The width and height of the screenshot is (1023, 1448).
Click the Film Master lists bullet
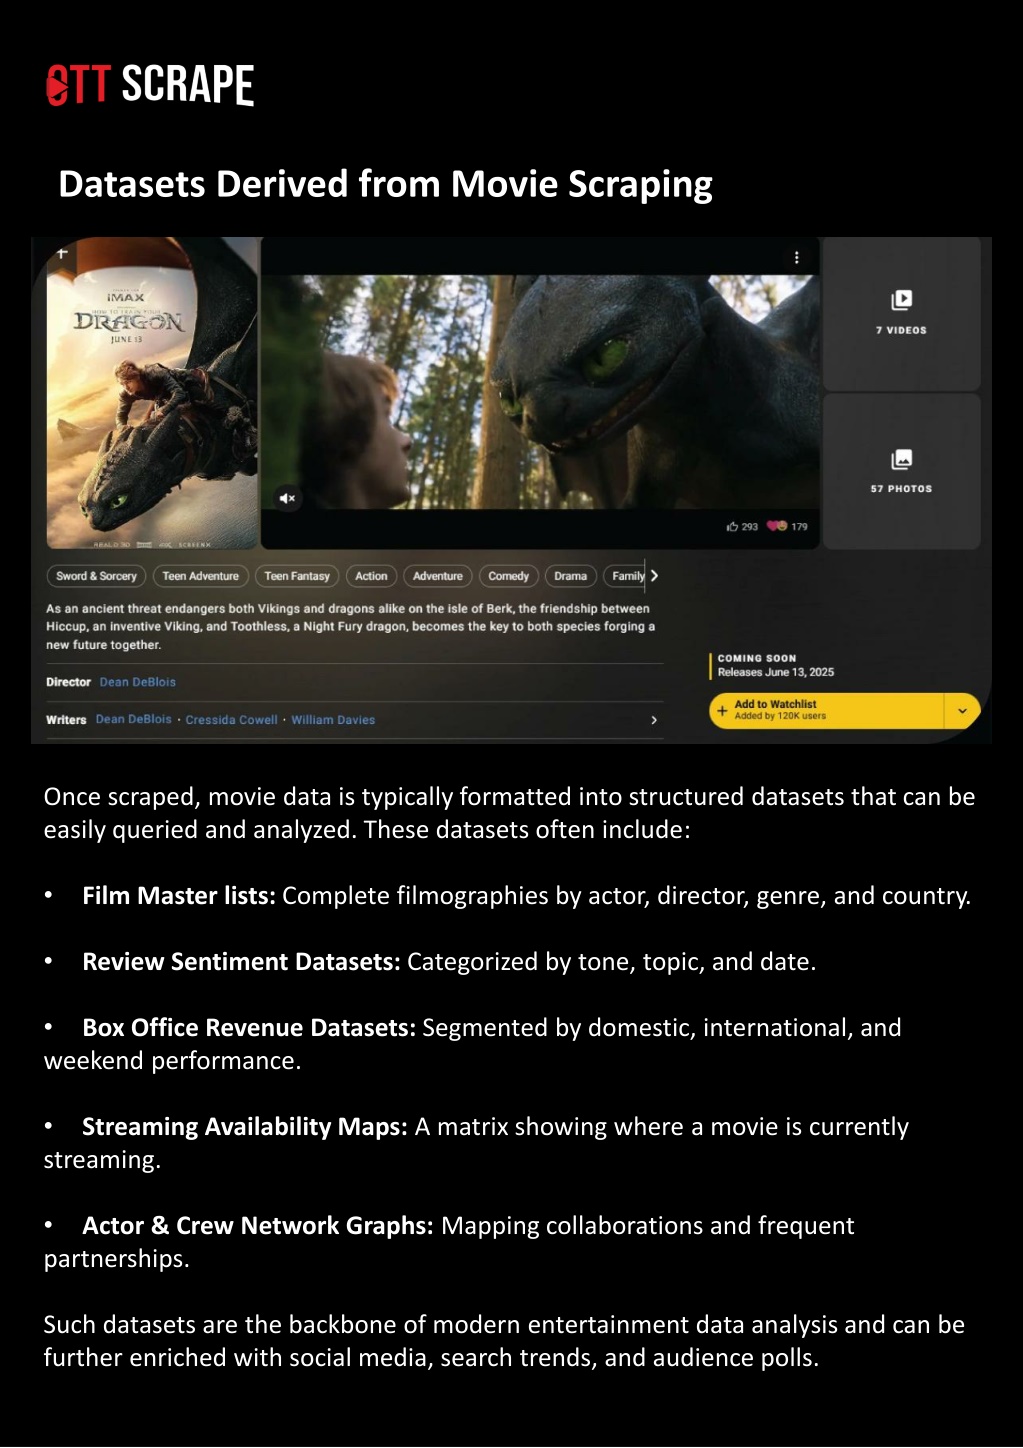click(x=508, y=896)
